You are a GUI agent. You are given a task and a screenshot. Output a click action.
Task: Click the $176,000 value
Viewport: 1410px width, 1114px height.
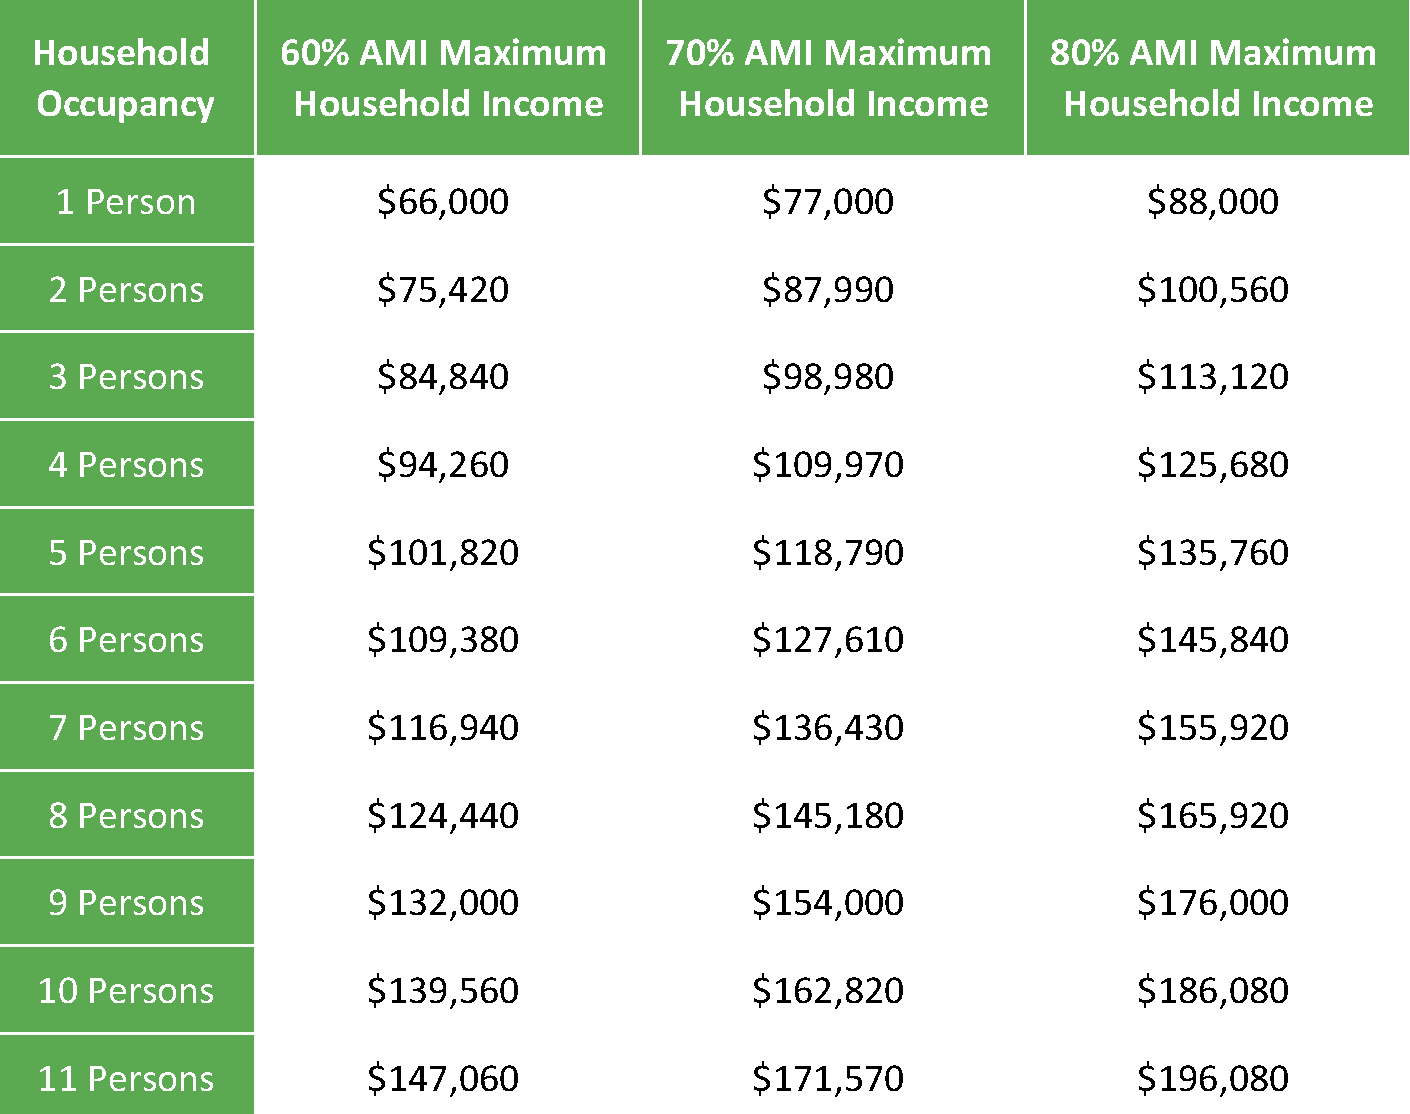pos(1213,902)
